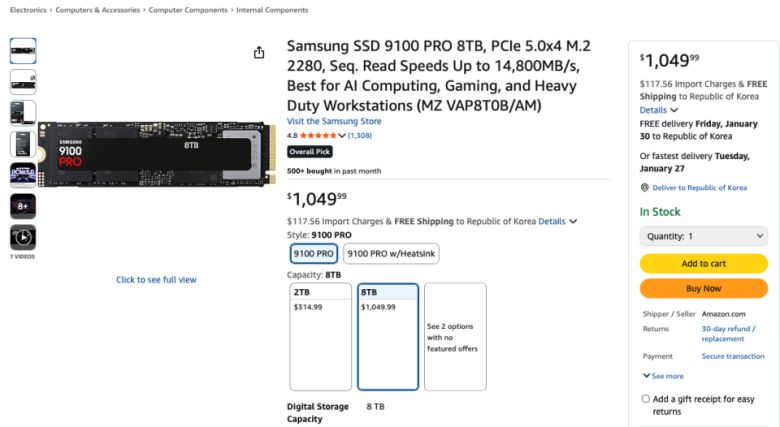This screenshot has height=427, width=780.
Task: Enable the gift receipt checkbox
Action: coord(646,399)
